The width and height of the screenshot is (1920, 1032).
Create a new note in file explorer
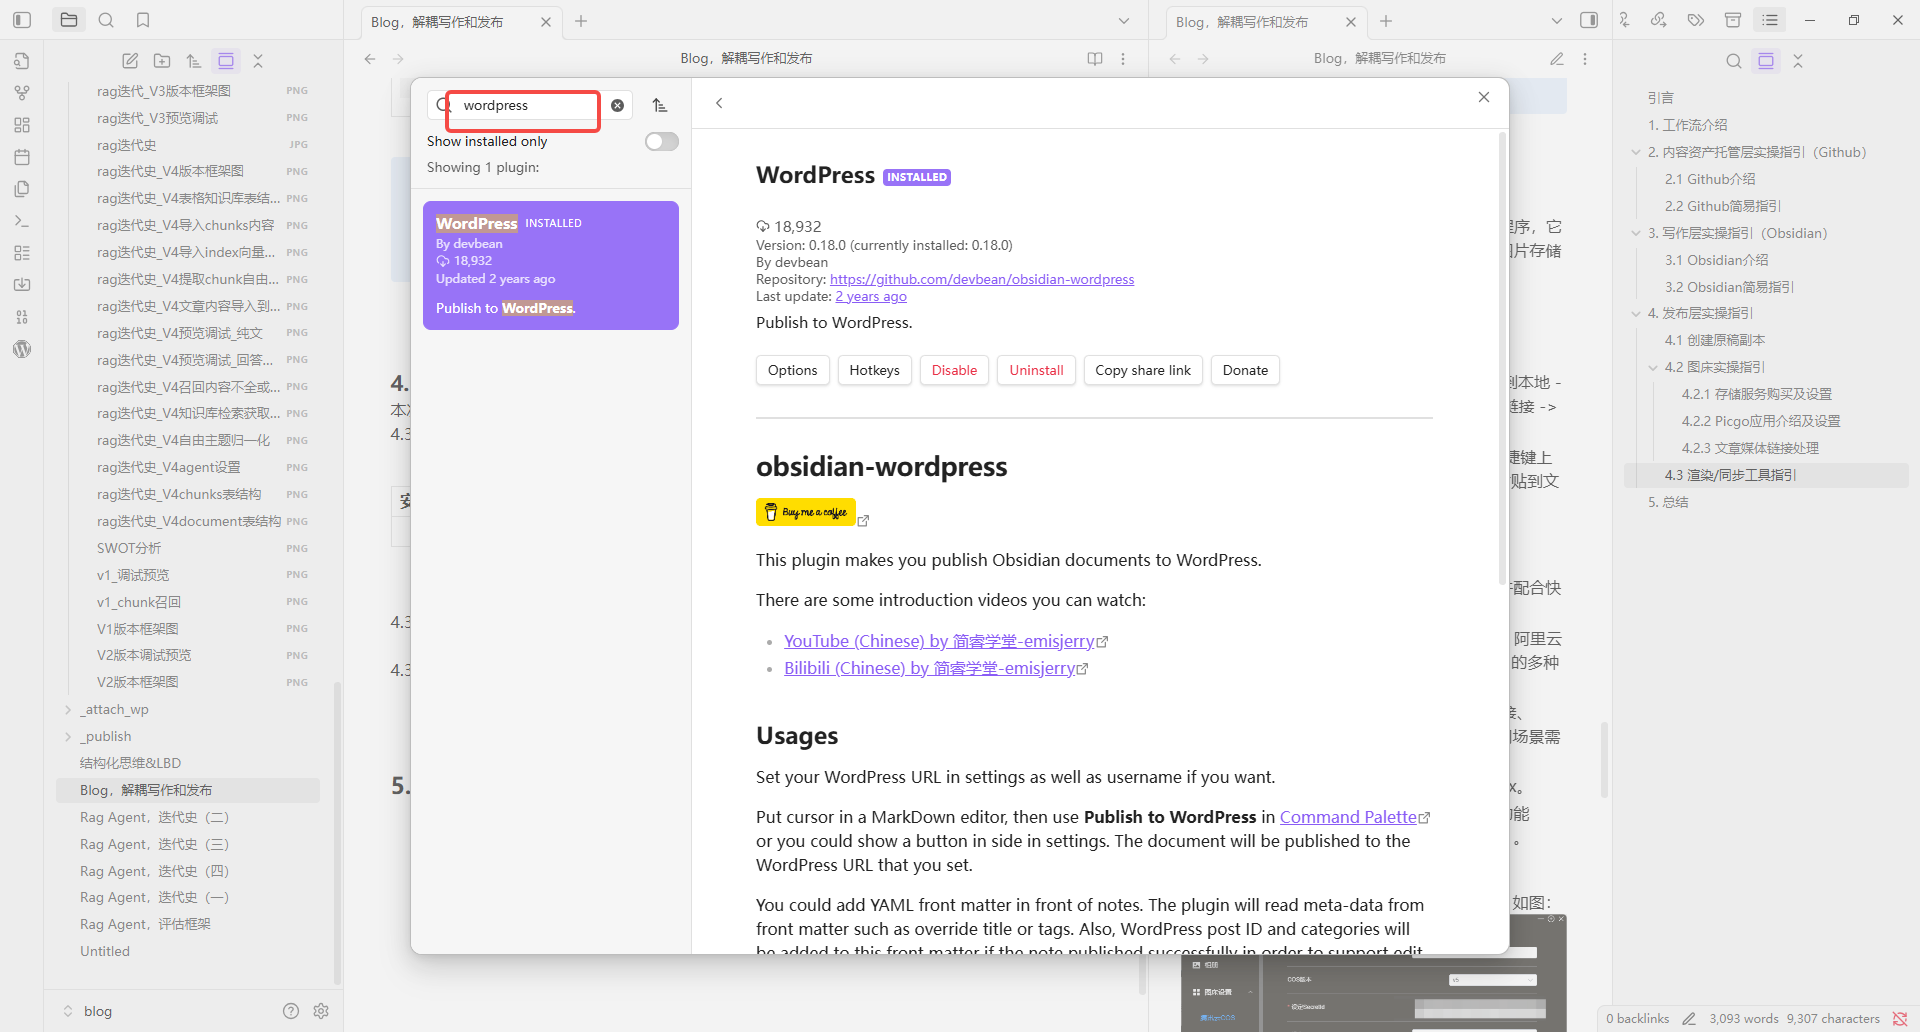130,61
